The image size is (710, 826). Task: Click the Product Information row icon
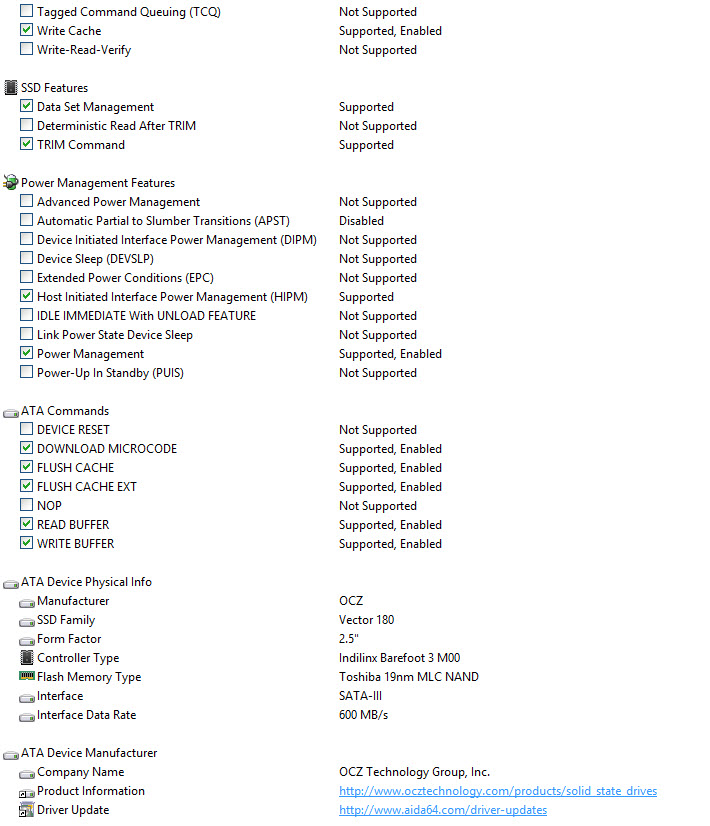(27, 793)
